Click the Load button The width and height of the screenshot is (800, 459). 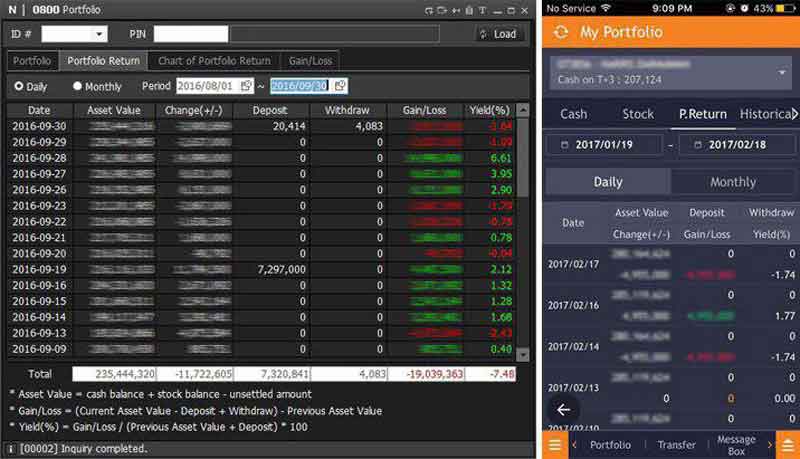tap(497, 34)
